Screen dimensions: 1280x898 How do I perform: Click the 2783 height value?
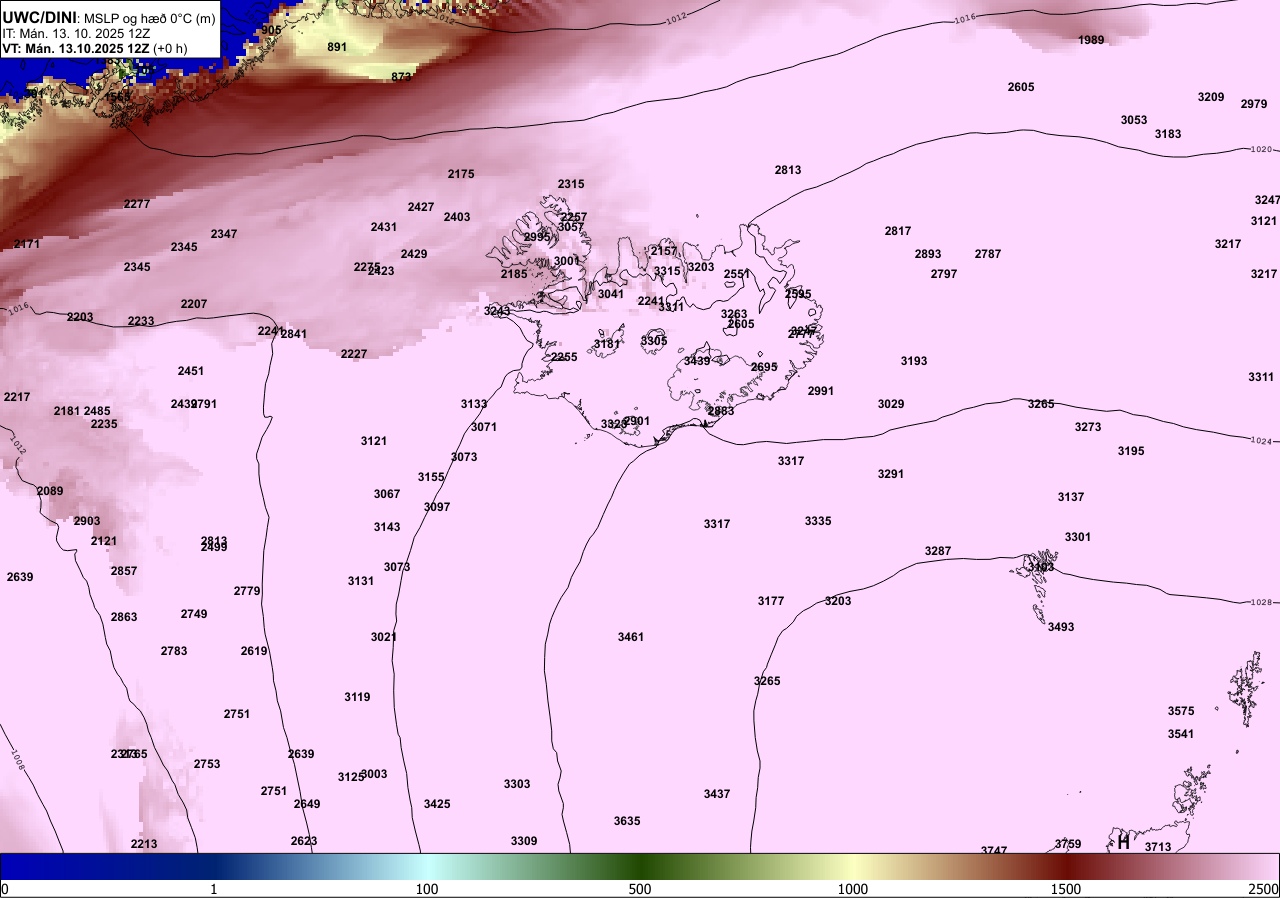pyautogui.click(x=174, y=651)
